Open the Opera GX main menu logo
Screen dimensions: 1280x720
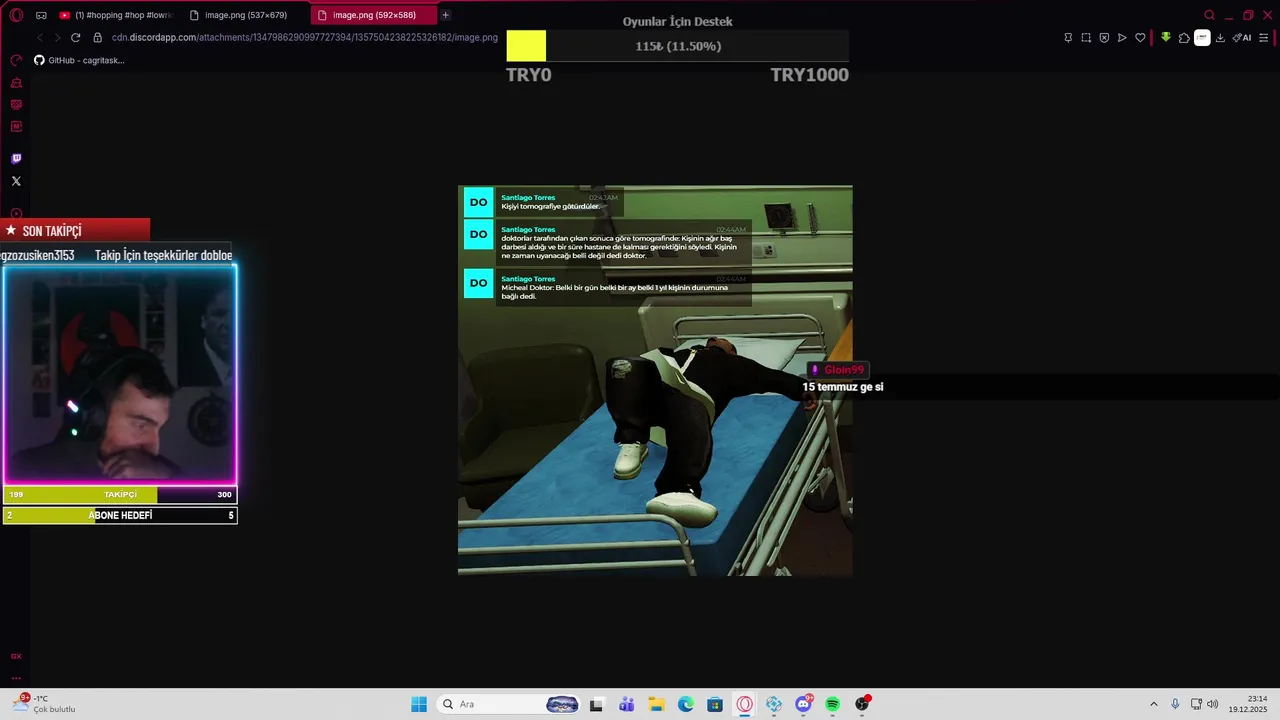pyautogui.click(x=16, y=15)
